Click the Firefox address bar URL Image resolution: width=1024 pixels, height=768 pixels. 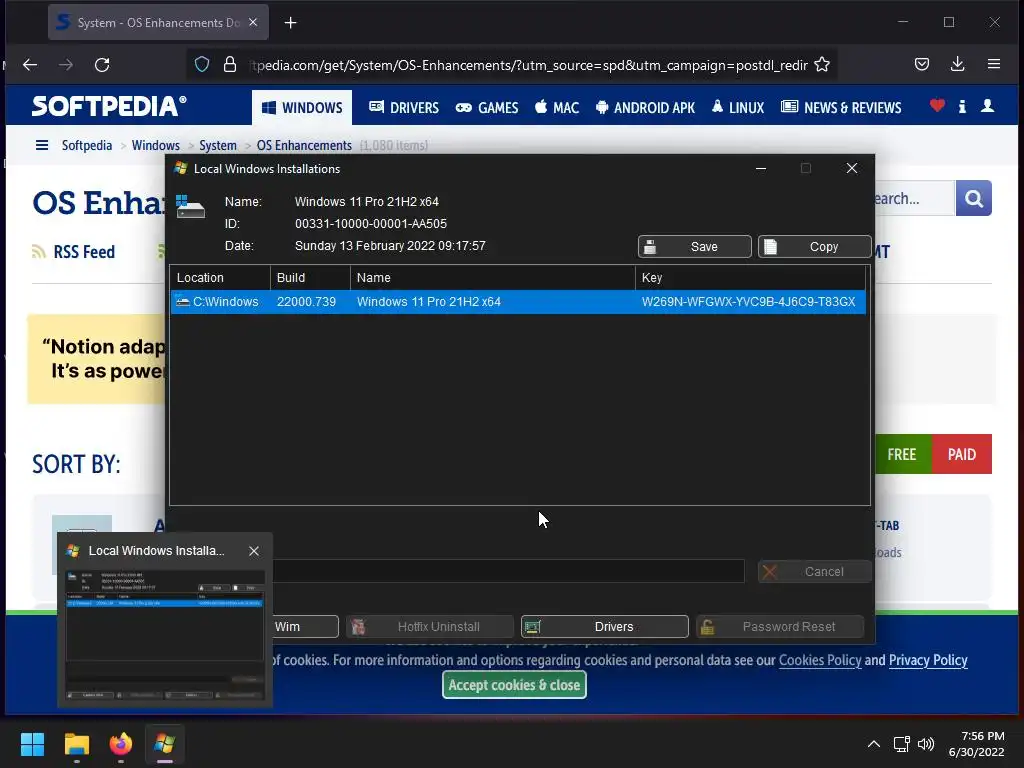tap(529, 65)
